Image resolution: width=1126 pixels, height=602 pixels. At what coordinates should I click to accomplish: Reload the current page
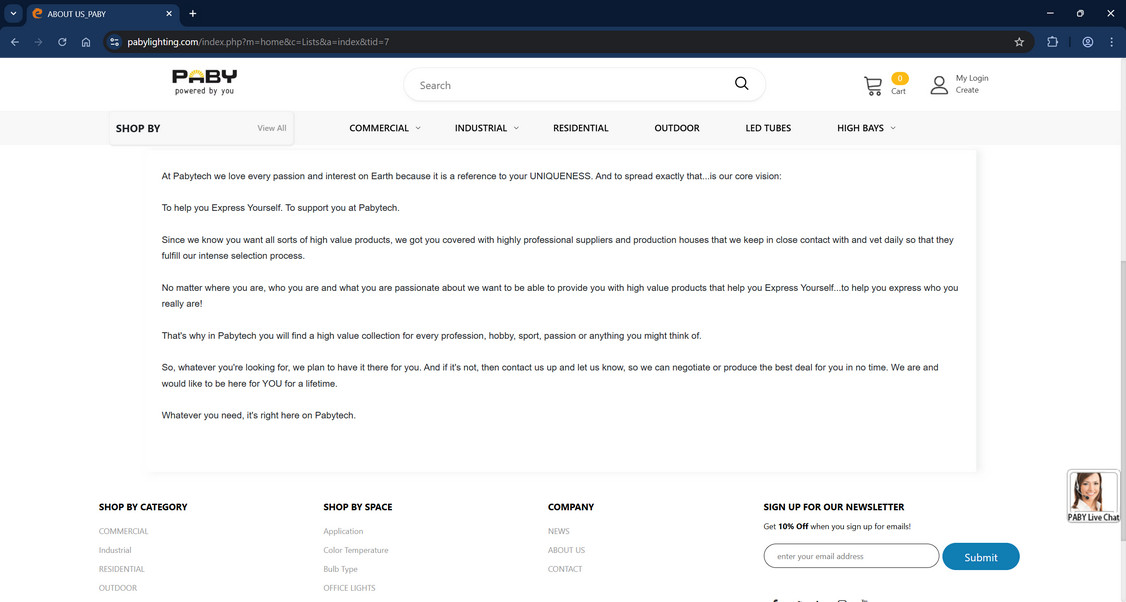(62, 42)
